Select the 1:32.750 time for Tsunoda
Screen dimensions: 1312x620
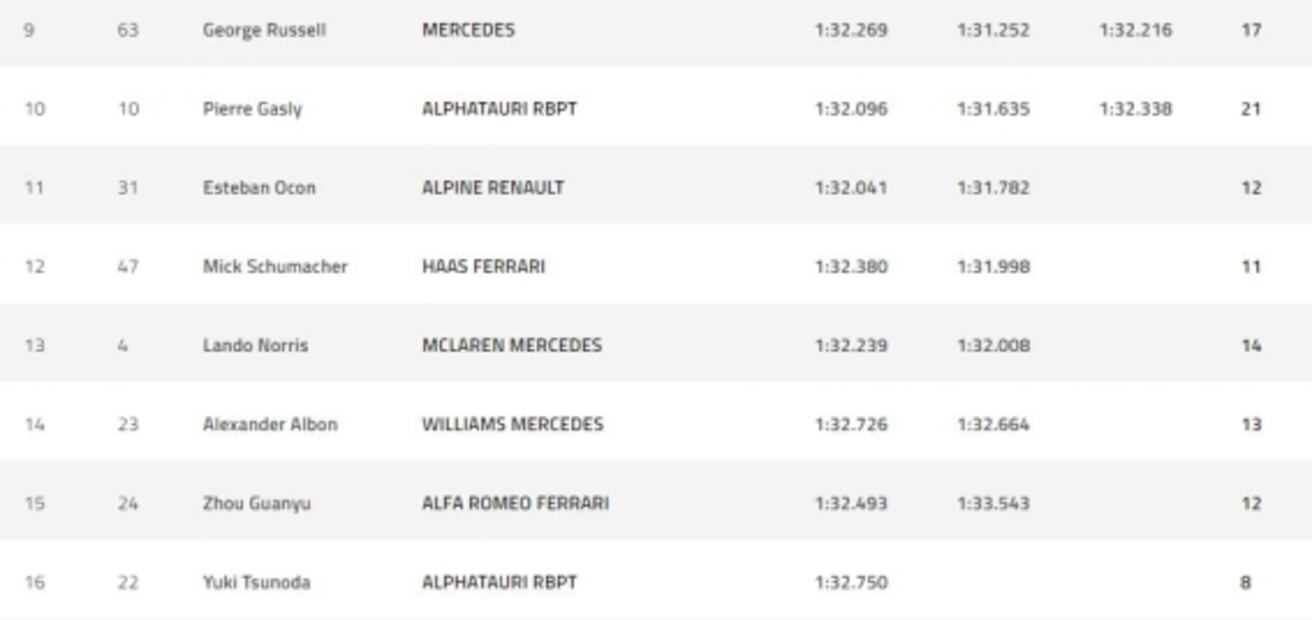point(851,583)
